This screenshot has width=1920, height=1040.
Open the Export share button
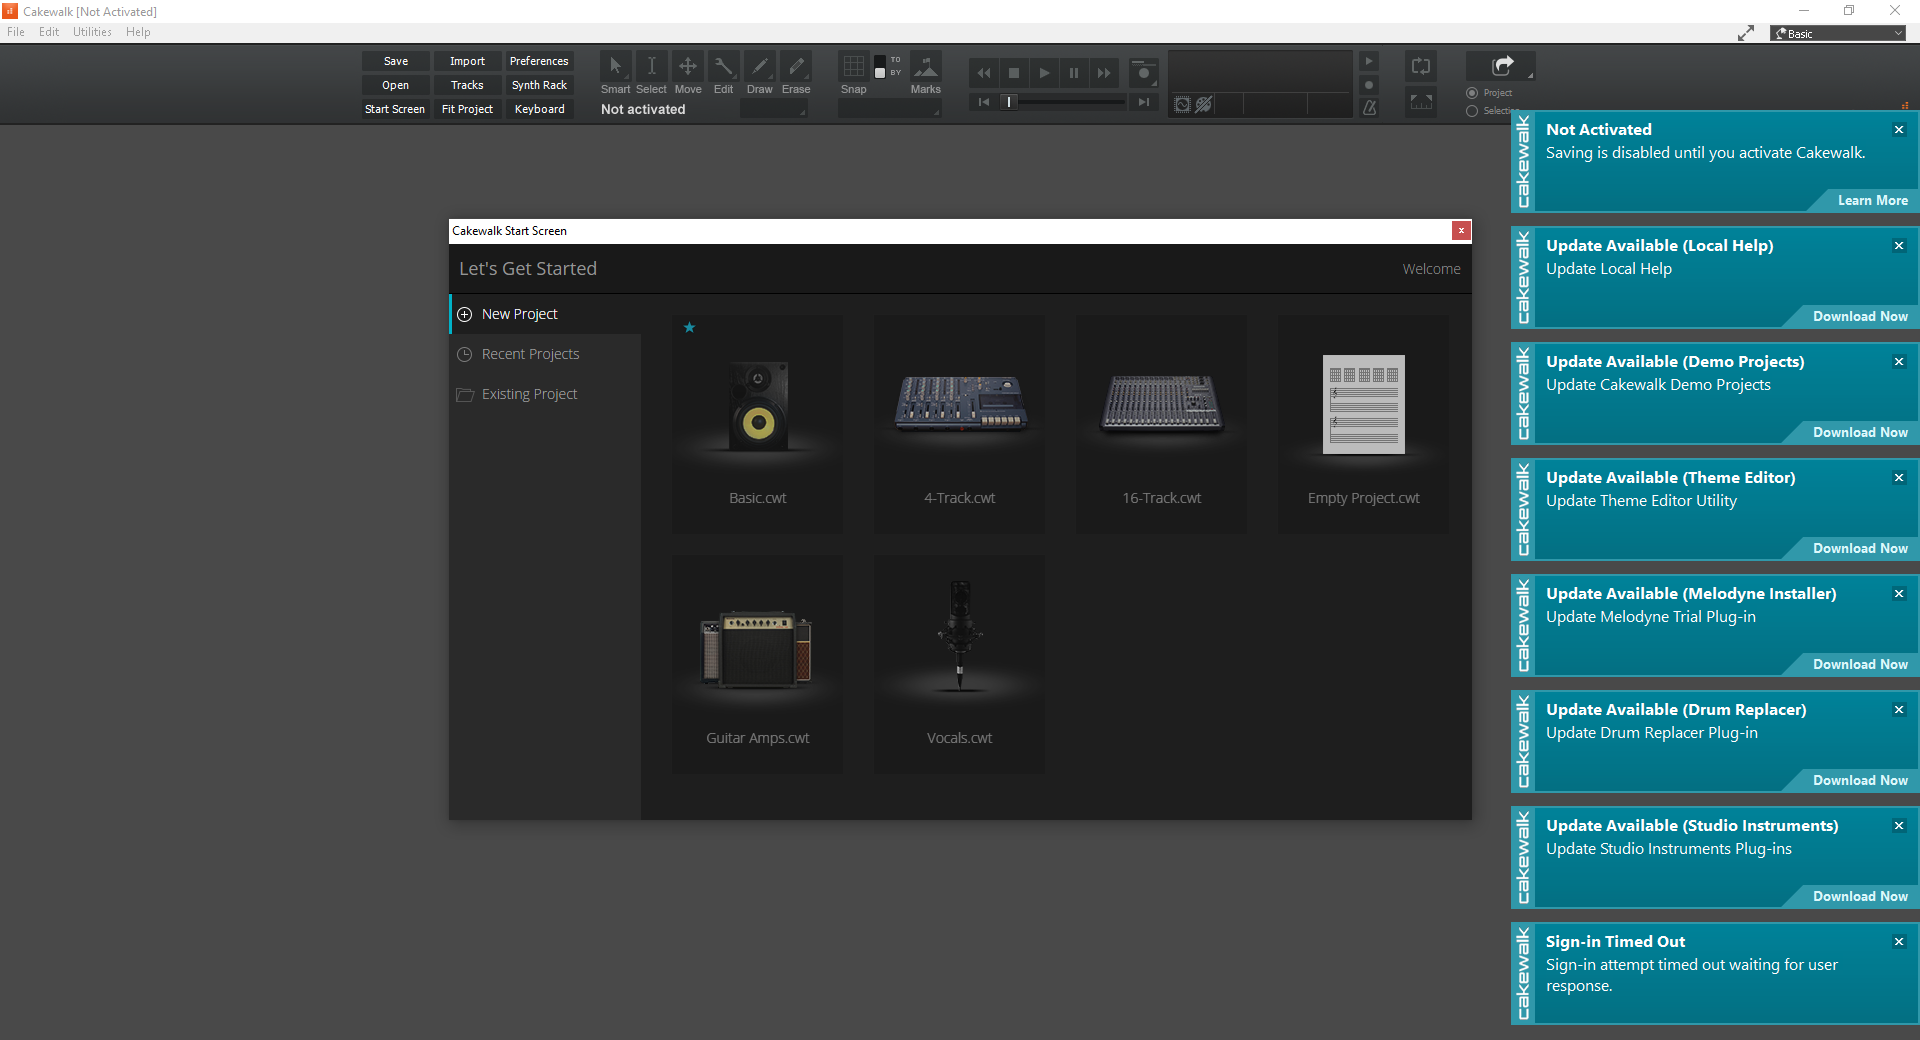[1501, 66]
